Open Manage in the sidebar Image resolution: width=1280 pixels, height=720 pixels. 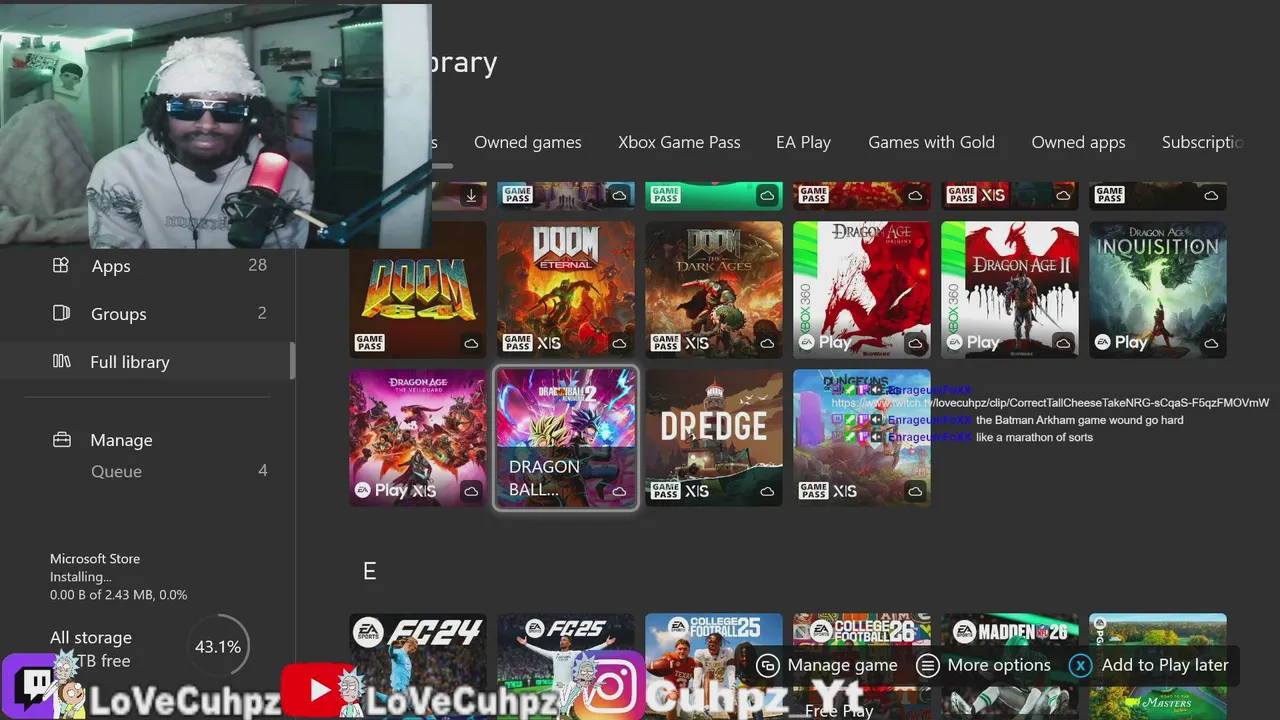(x=148, y=440)
